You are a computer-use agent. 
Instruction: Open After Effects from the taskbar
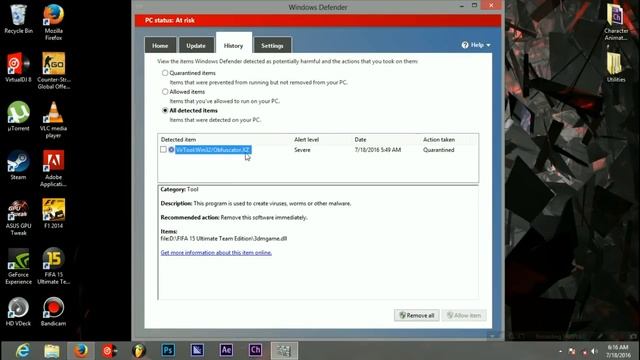click(x=226, y=350)
